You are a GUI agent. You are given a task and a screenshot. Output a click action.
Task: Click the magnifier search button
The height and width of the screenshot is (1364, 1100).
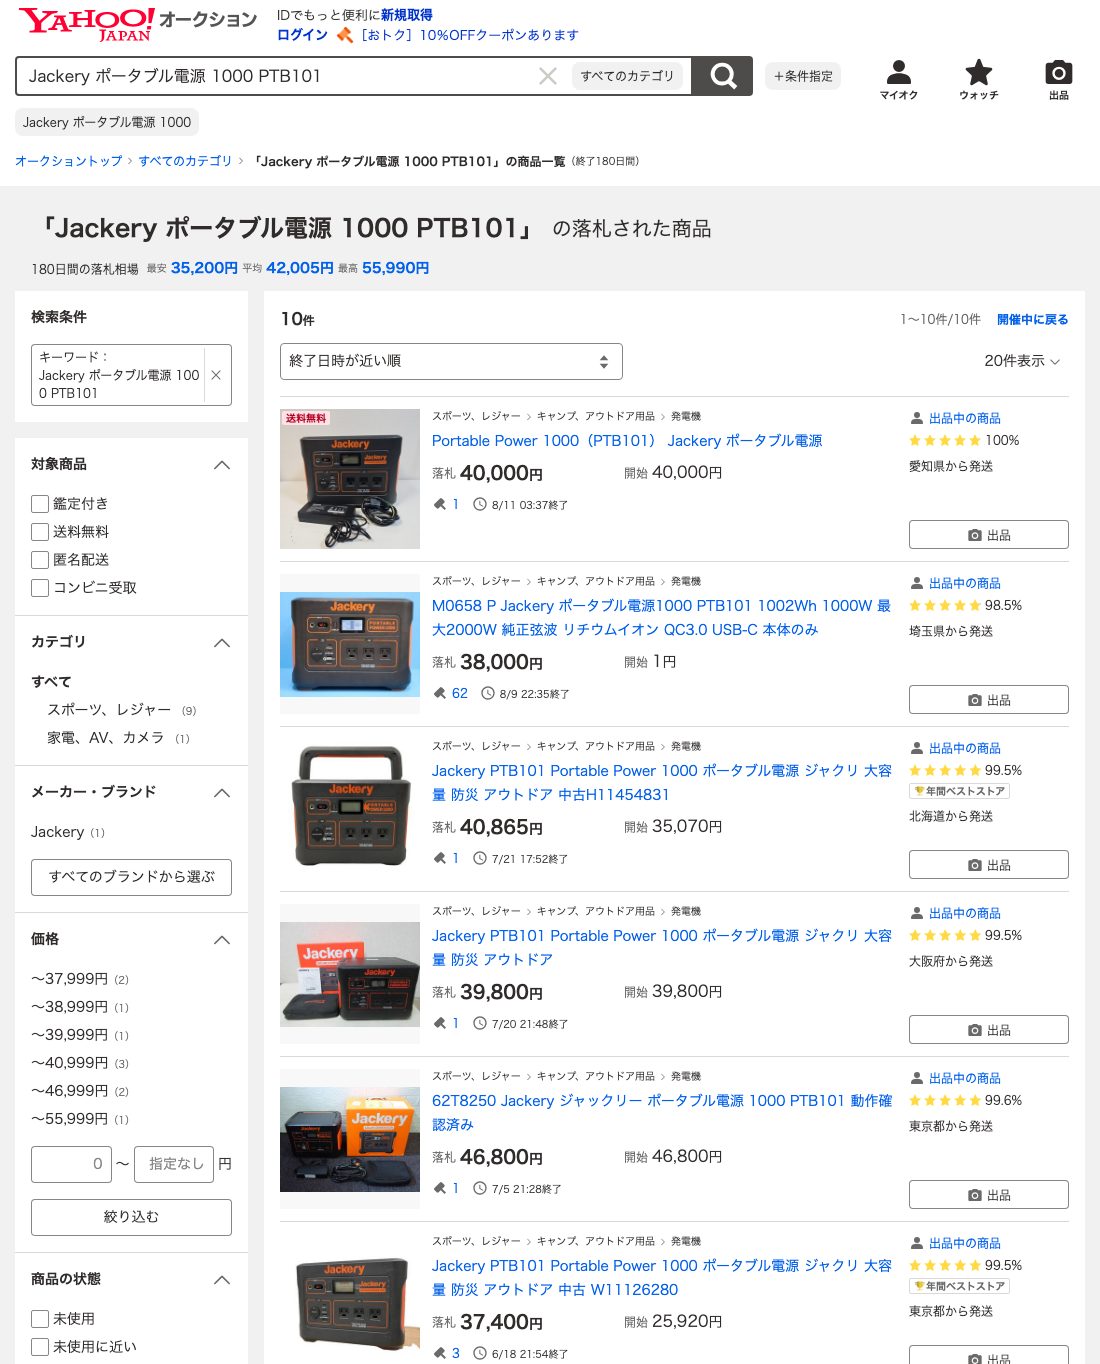[x=722, y=76]
